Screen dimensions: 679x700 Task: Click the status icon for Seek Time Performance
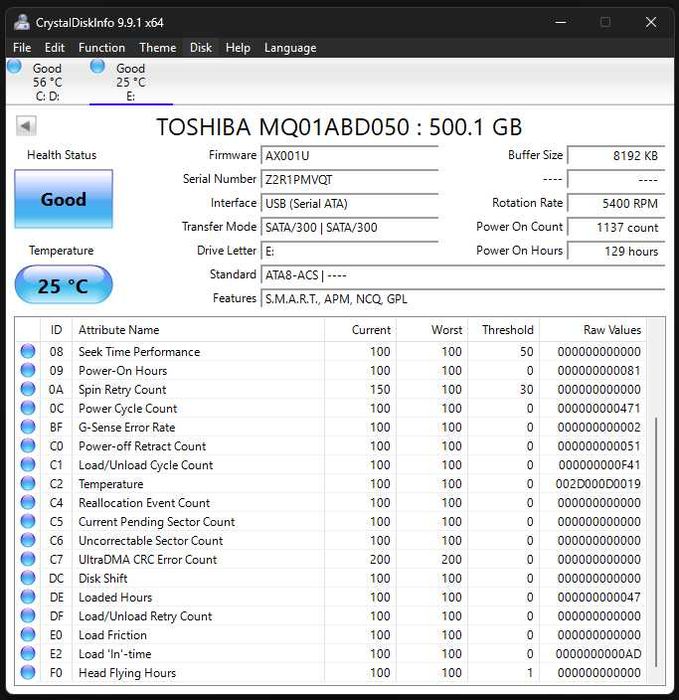click(28, 351)
